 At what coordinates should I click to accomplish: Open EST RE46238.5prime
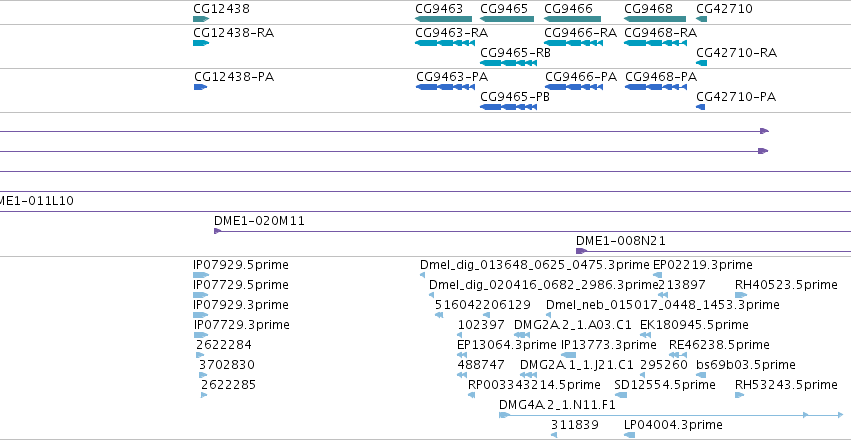[x=719, y=345]
